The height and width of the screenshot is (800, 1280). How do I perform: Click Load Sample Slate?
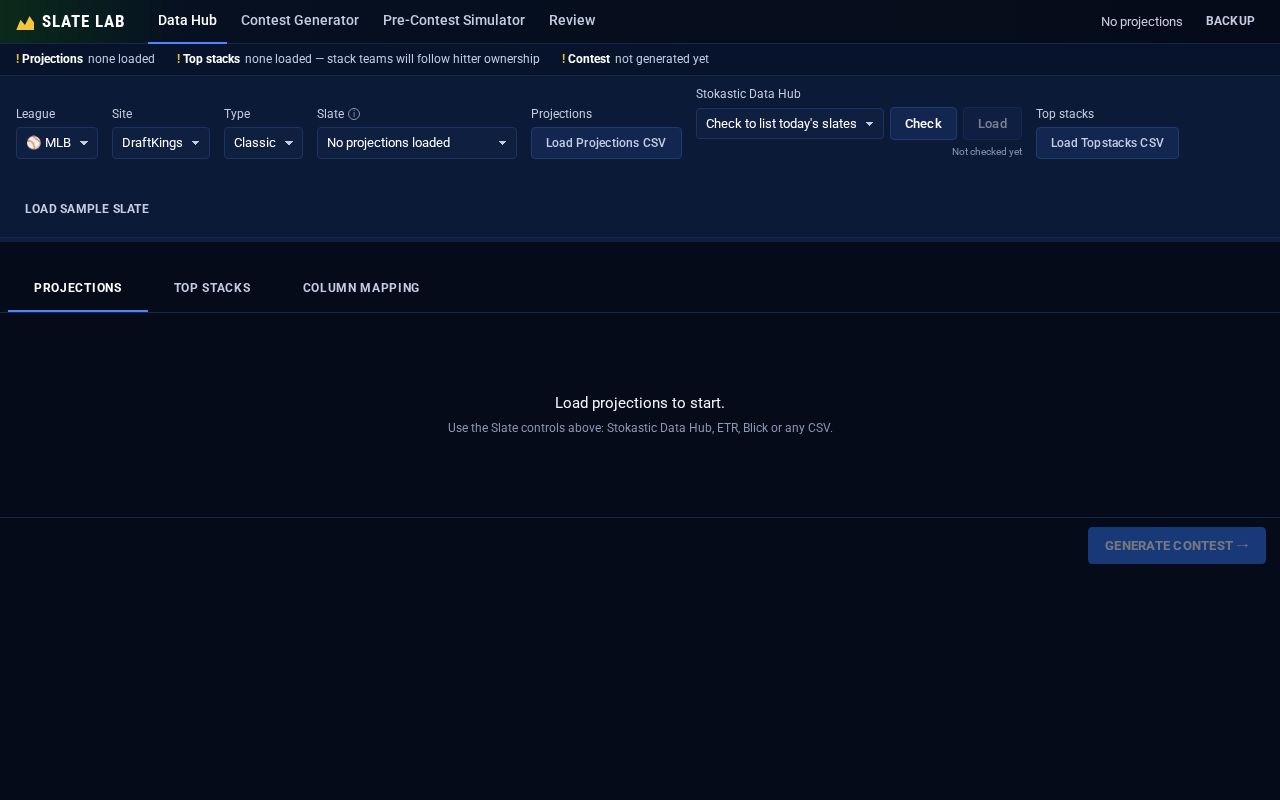coord(87,209)
